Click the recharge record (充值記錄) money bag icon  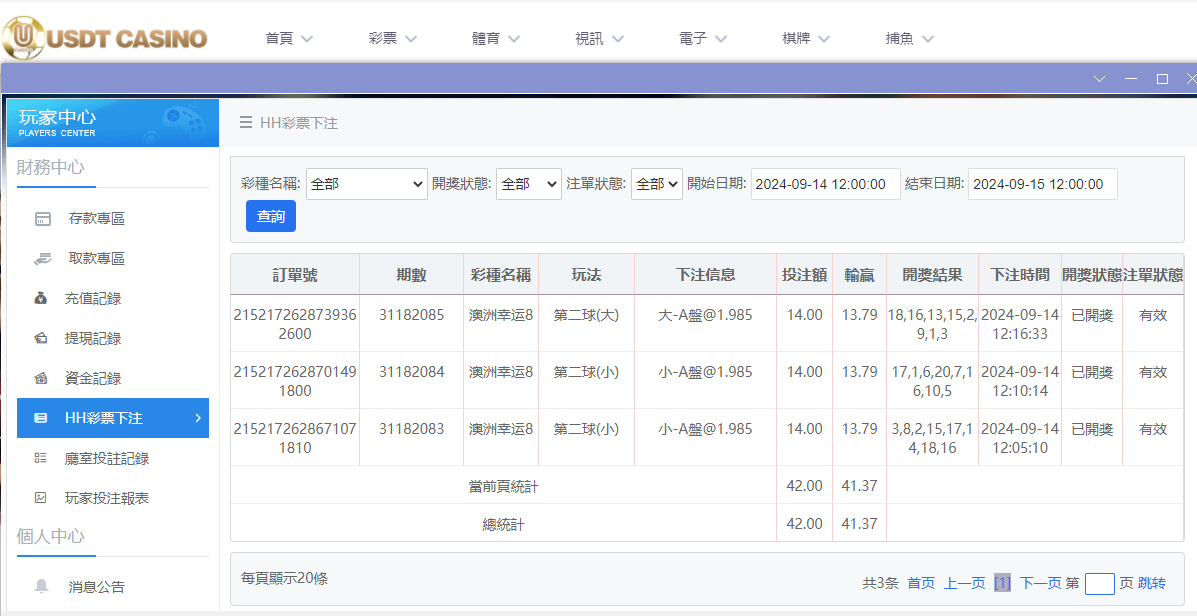click(x=41, y=299)
